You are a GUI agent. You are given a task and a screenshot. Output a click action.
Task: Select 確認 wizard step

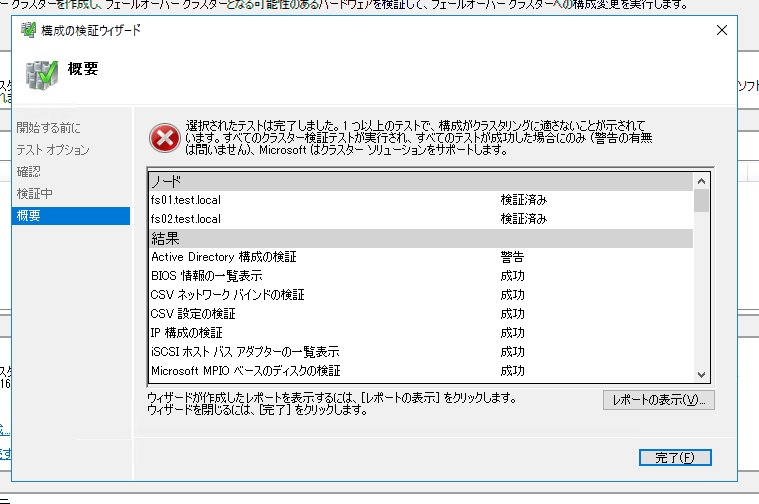29,172
